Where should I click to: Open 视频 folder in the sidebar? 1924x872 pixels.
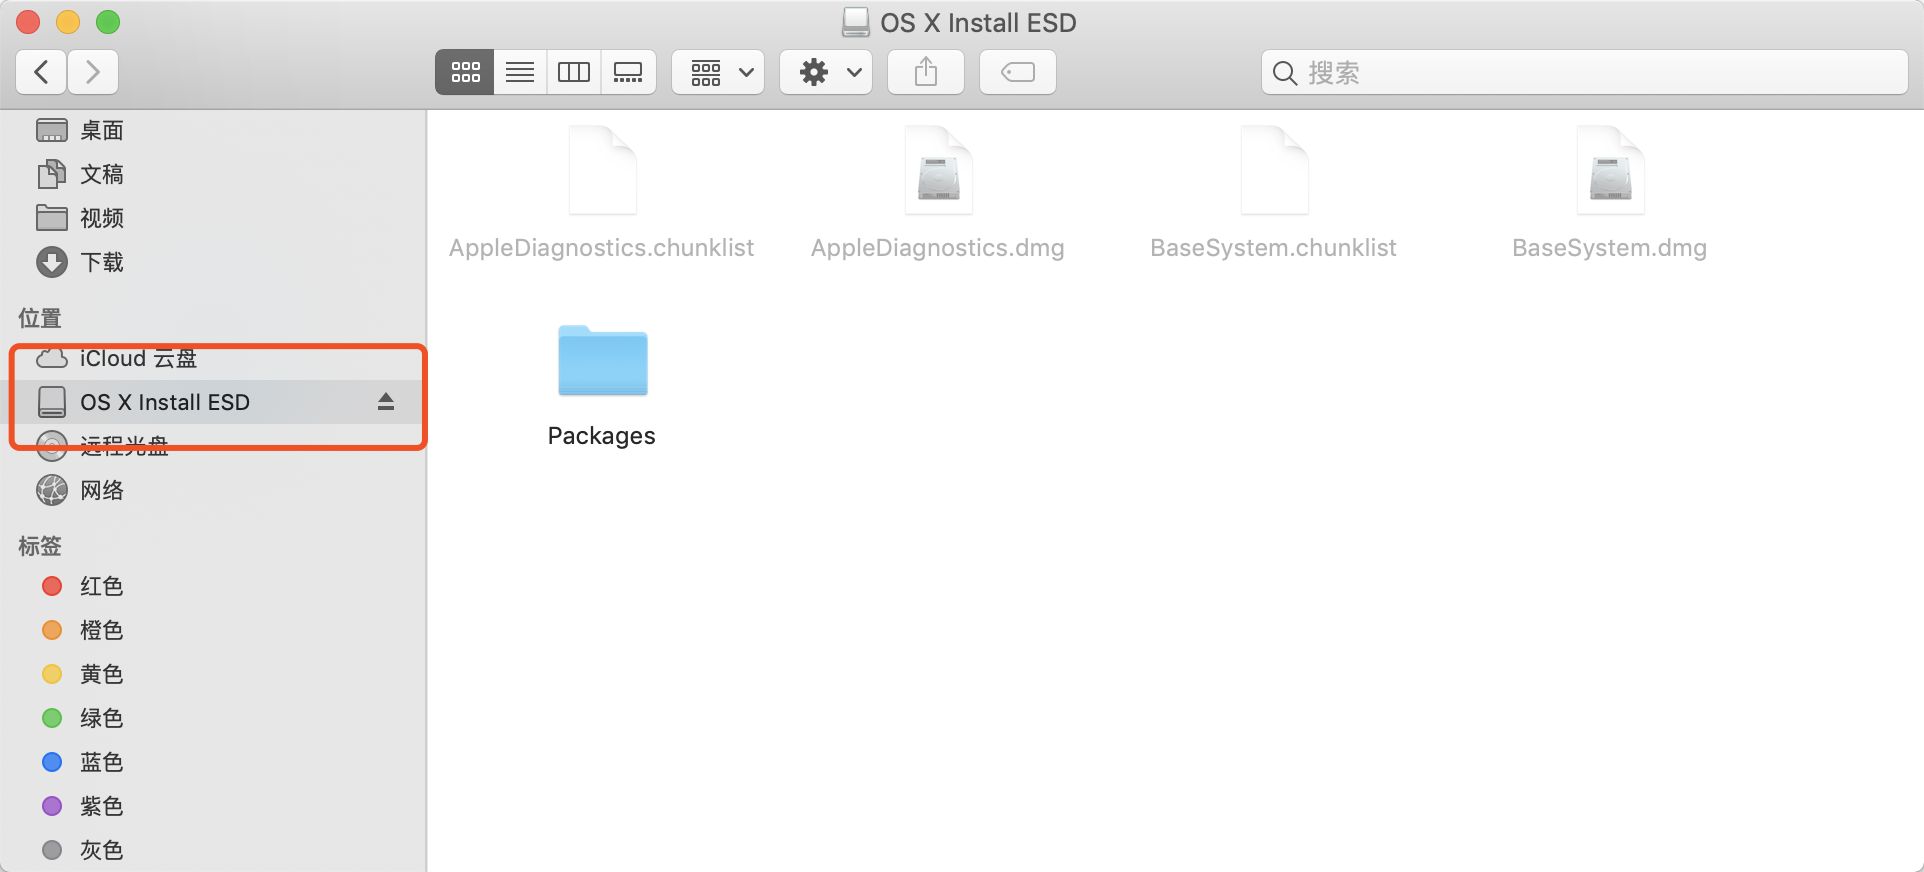[213, 218]
